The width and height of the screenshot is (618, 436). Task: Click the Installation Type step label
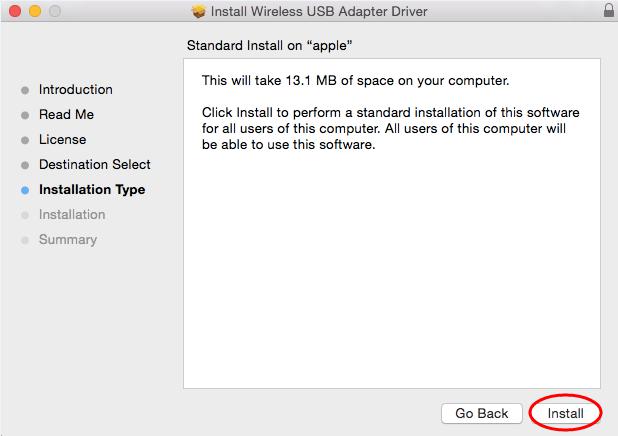91,190
